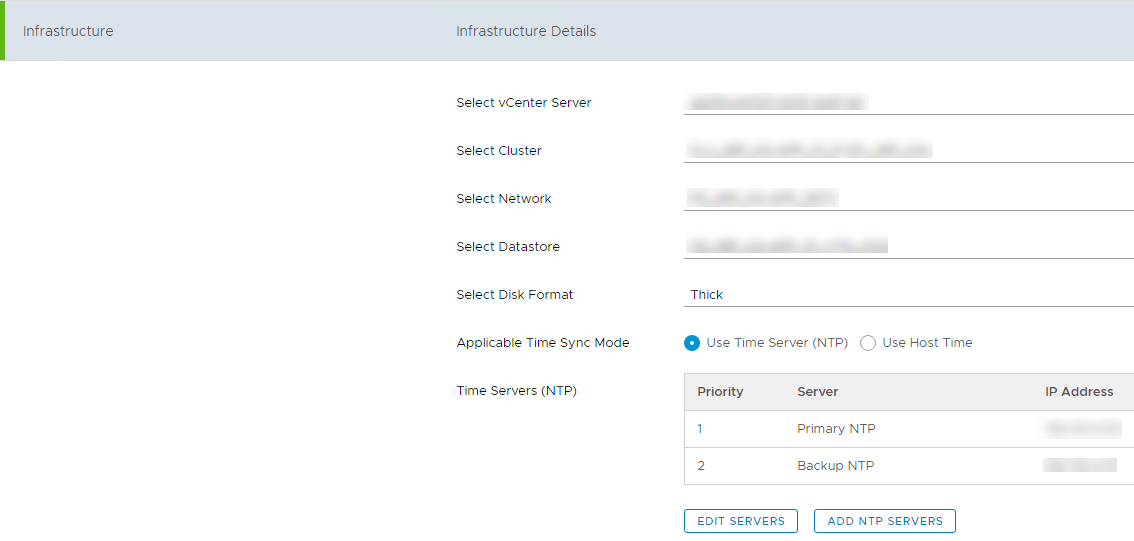Click the Backup NTP IP address cell
Image resolution: width=1134 pixels, height=541 pixels.
point(1080,466)
